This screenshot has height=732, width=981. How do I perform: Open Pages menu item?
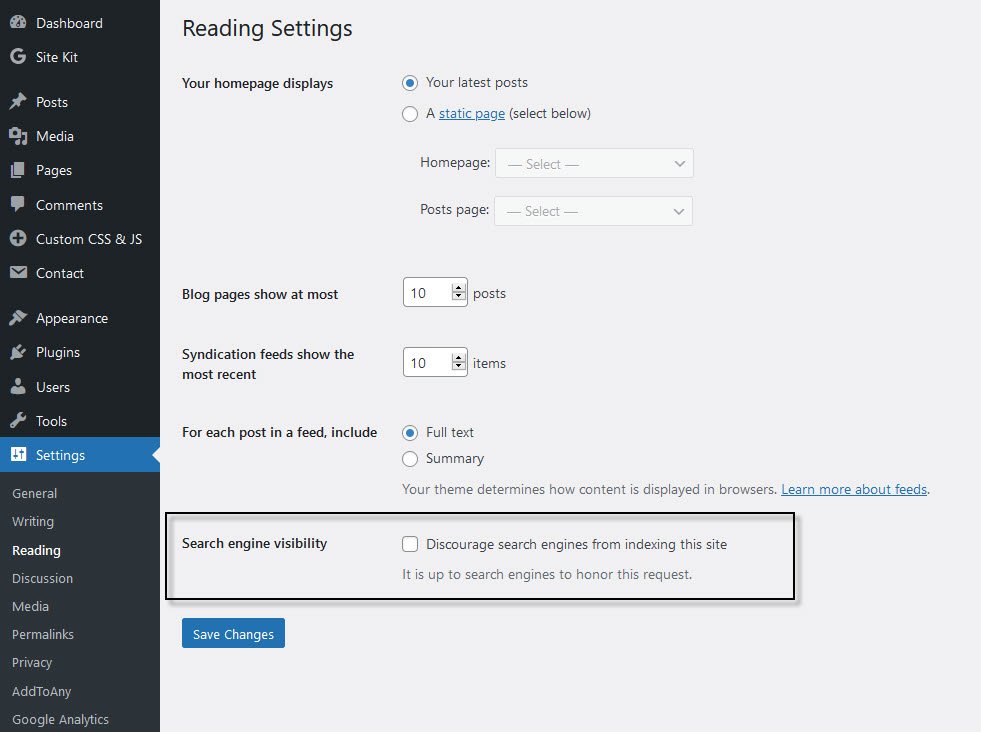80,170
